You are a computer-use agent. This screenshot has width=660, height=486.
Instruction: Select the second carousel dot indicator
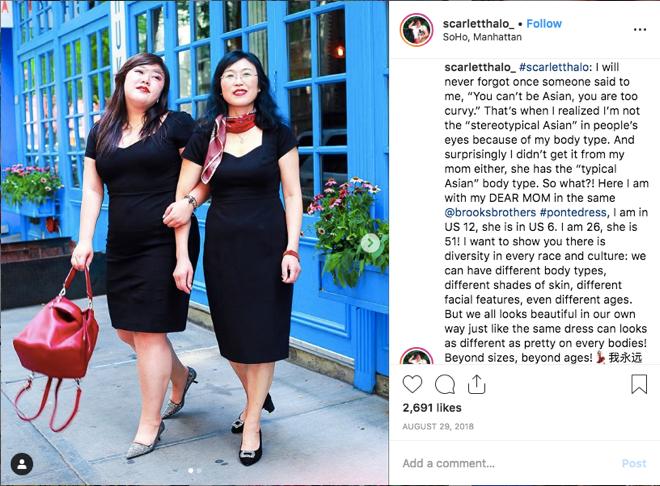[199, 471]
